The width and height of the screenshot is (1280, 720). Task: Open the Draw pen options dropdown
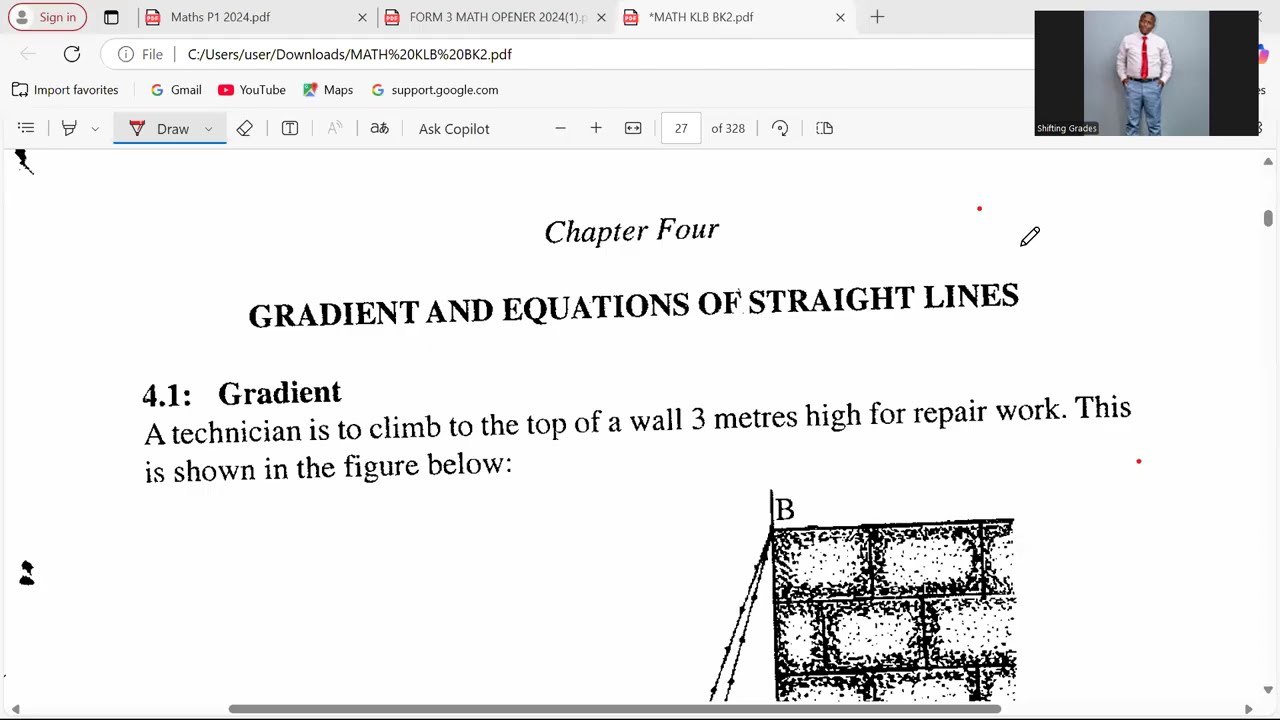tap(209, 128)
